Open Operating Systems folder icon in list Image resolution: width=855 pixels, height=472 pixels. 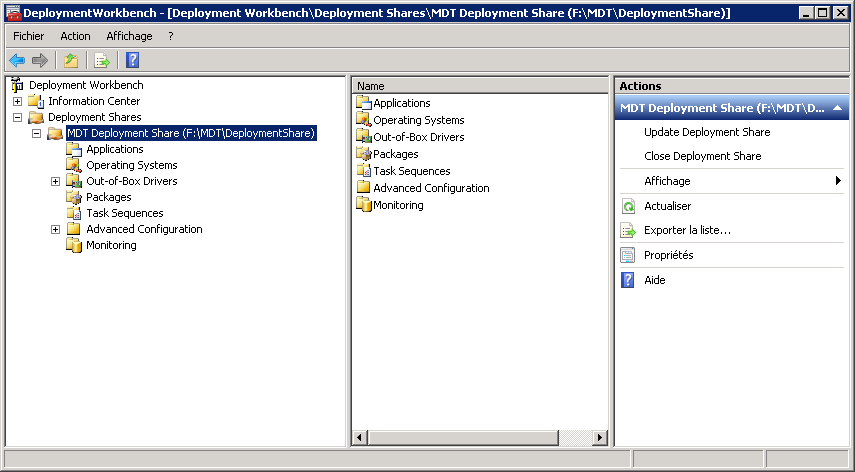click(x=364, y=120)
